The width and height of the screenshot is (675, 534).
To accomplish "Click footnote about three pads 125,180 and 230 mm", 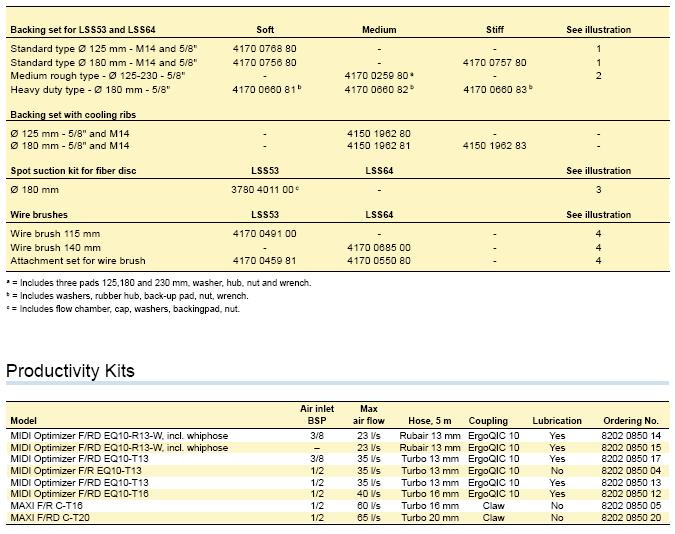I will pos(159,283).
